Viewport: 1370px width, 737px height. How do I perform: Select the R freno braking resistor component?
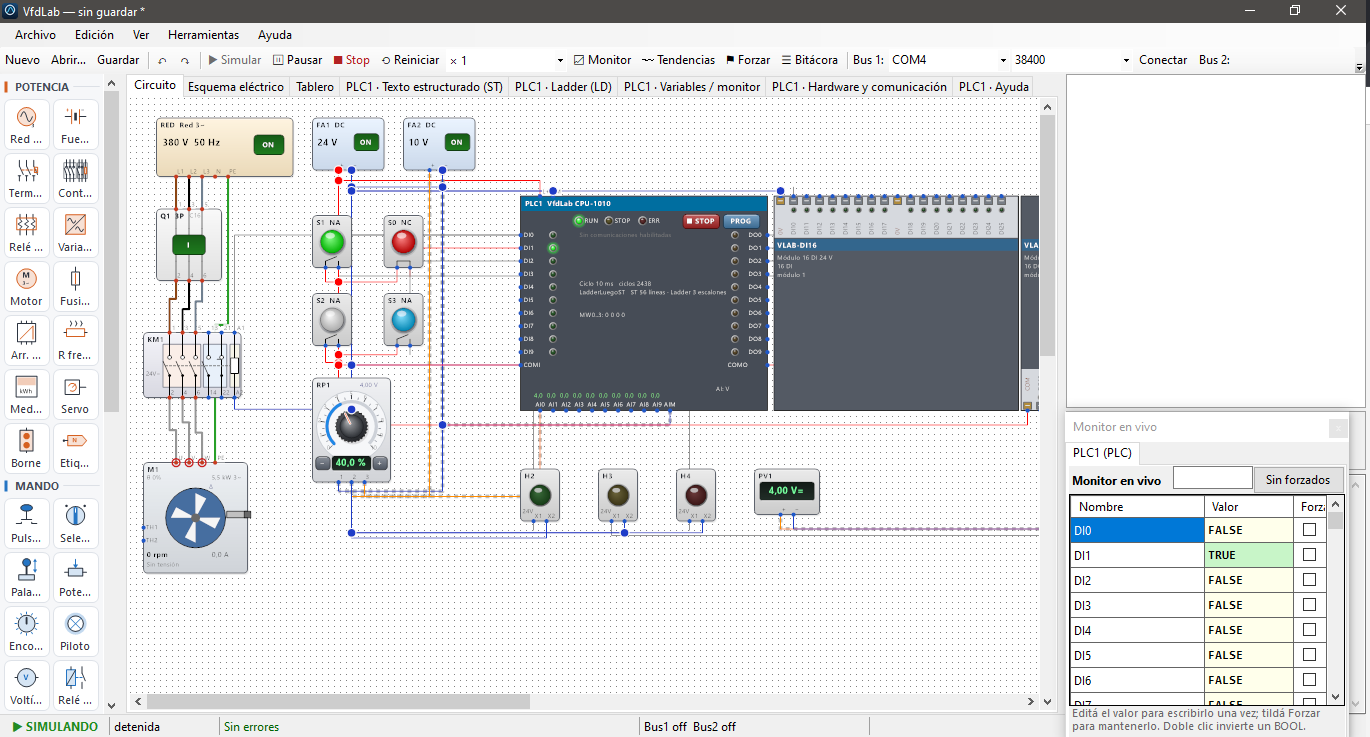(x=75, y=340)
